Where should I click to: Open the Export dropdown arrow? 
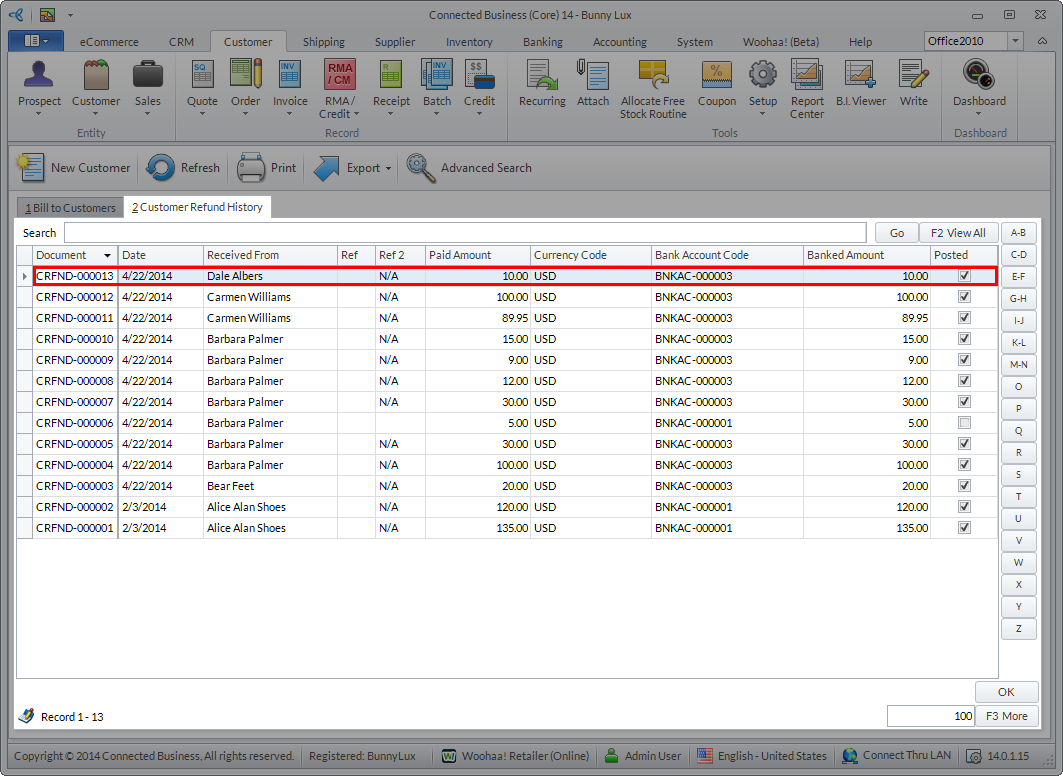[x=388, y=168]
